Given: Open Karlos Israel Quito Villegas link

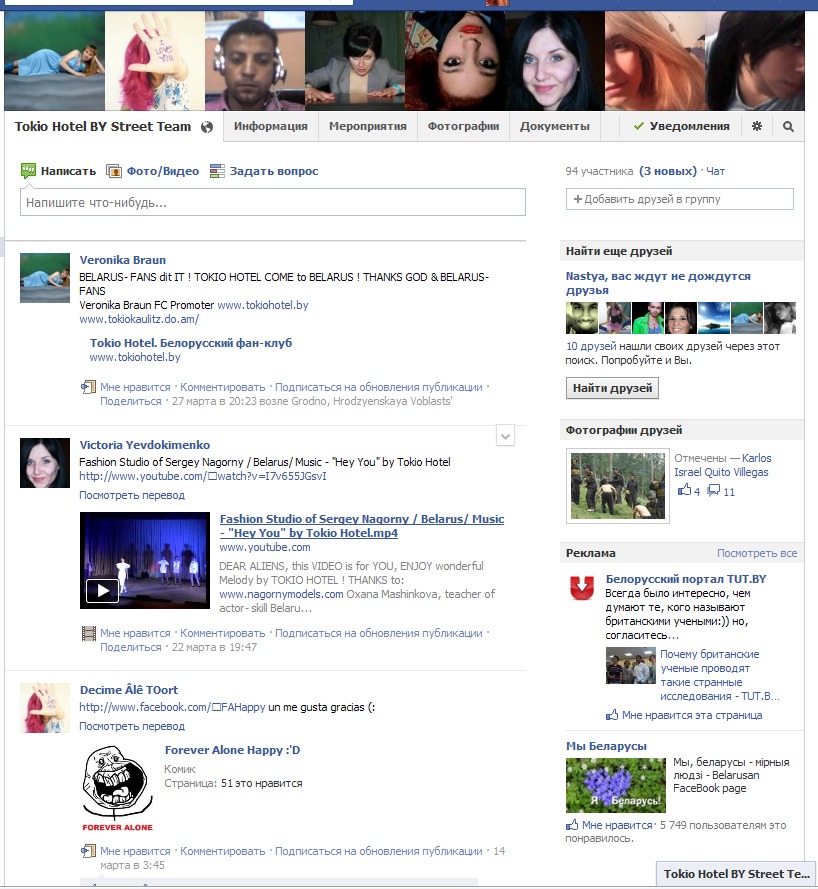Looking at the screenshot, I should pyautogui.click(x=721, y=465).
